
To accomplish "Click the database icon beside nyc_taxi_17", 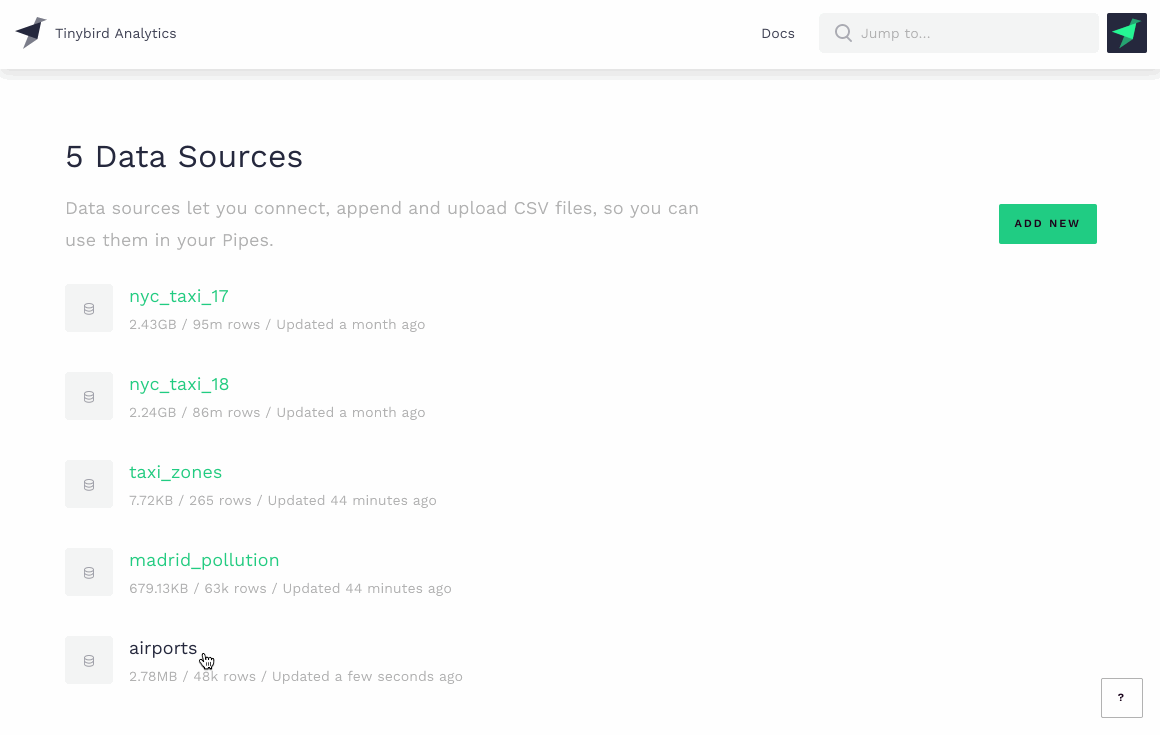I will [x=89, y=308].
